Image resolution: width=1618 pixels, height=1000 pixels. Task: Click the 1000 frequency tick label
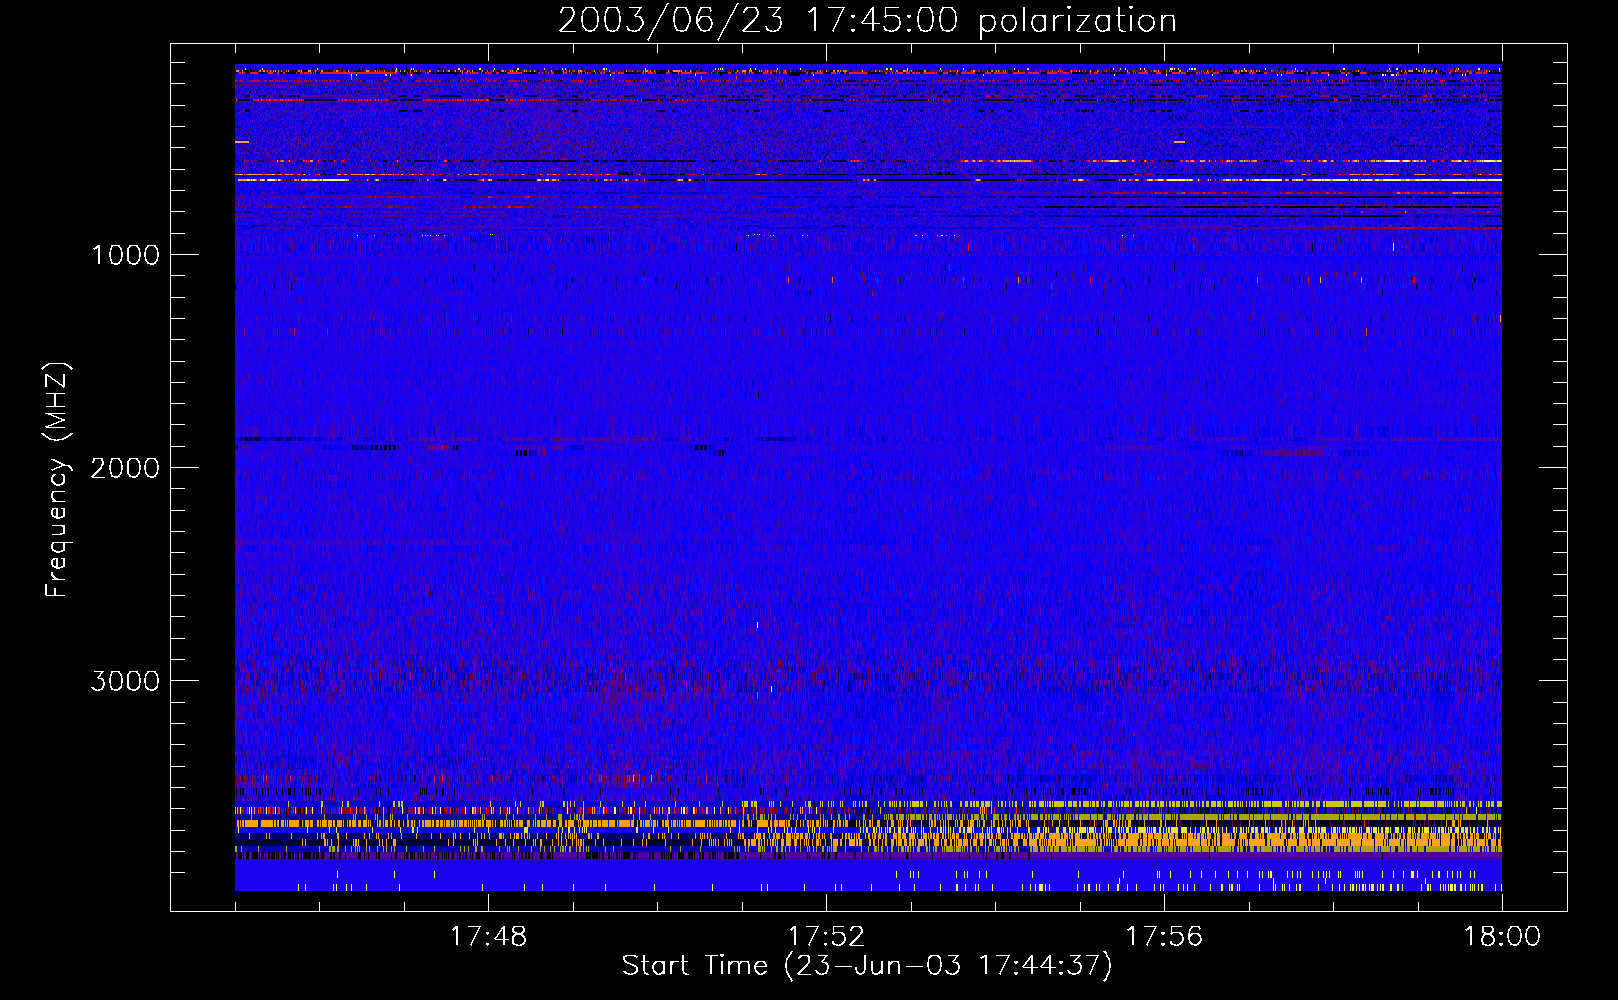coord(126,255)
